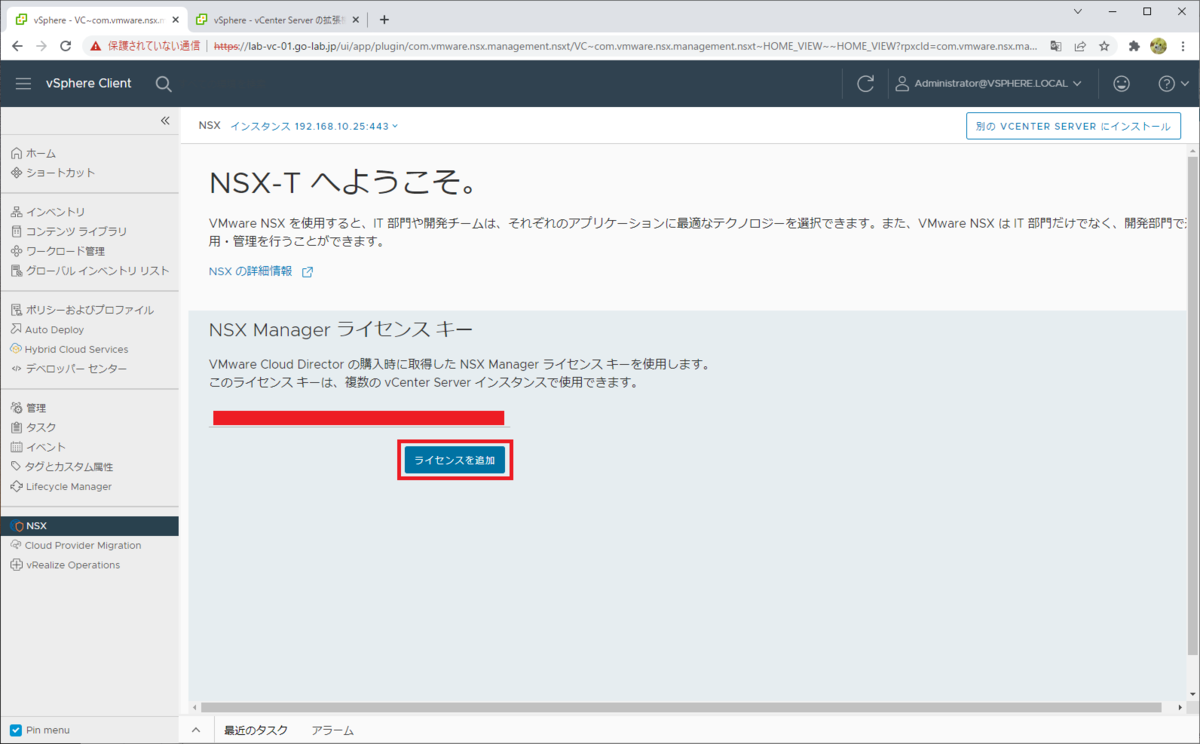The width and height of the screenshot is (1200, 744).
Task: Collapse the sidebar with double chevron
Action: click(x=165, y=121)
